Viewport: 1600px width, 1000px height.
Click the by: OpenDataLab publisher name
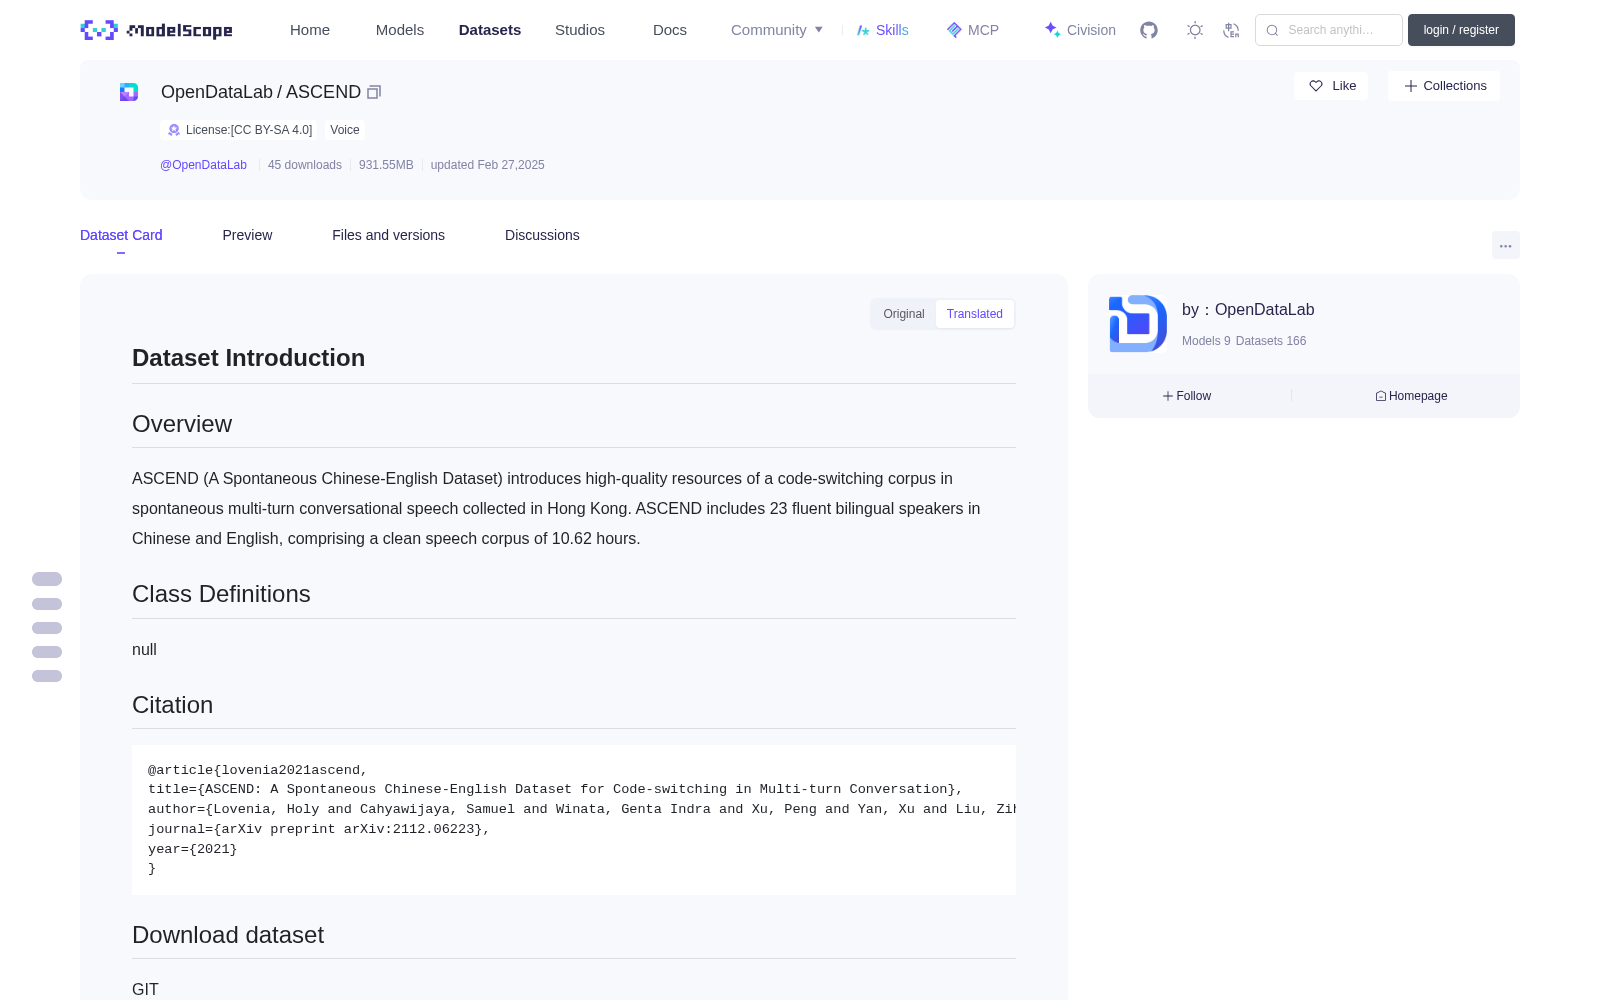coord(1248,310)
